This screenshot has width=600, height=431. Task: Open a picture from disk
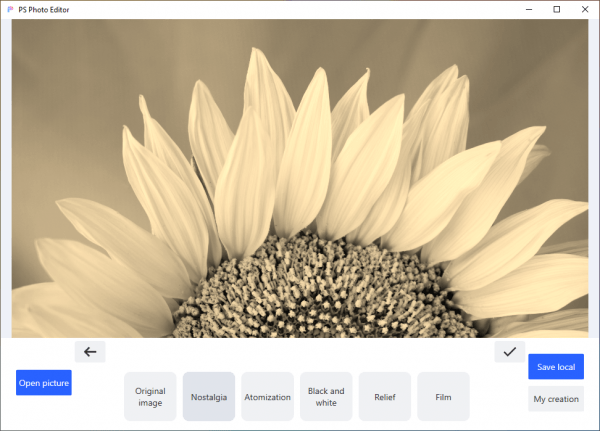point(44,383)
